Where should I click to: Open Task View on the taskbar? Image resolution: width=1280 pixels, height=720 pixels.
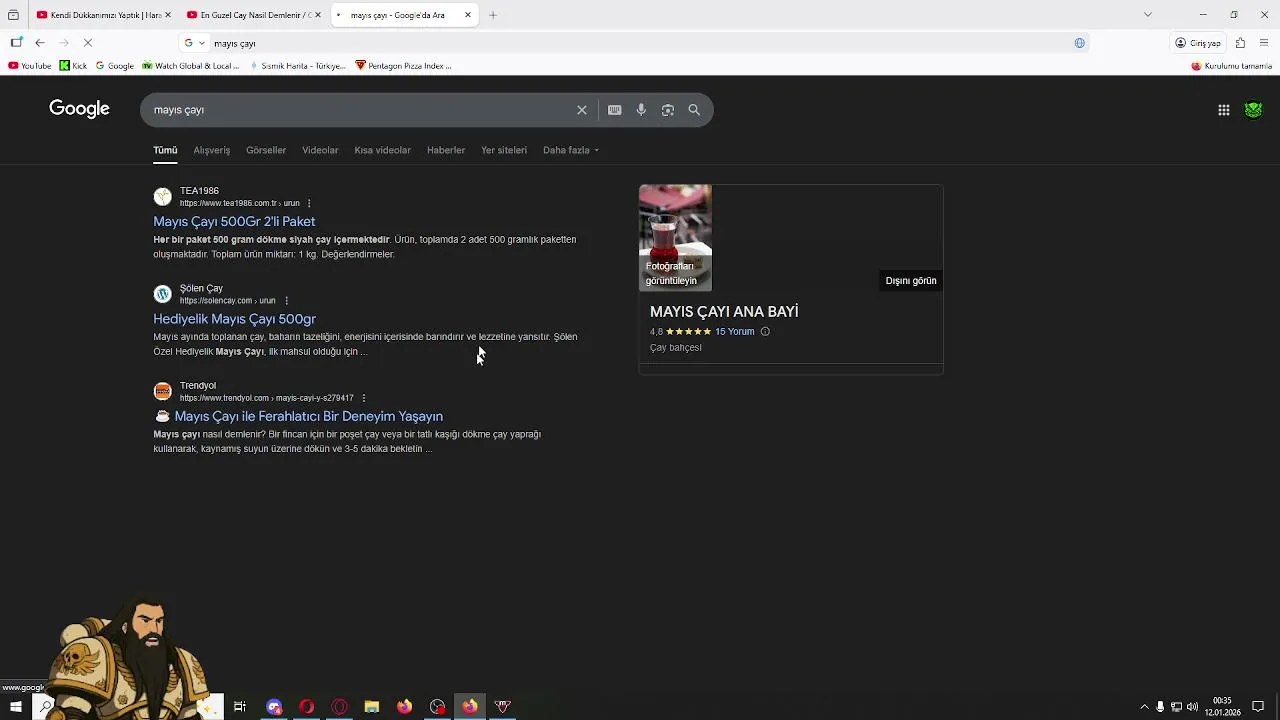[x=240, y=707]
